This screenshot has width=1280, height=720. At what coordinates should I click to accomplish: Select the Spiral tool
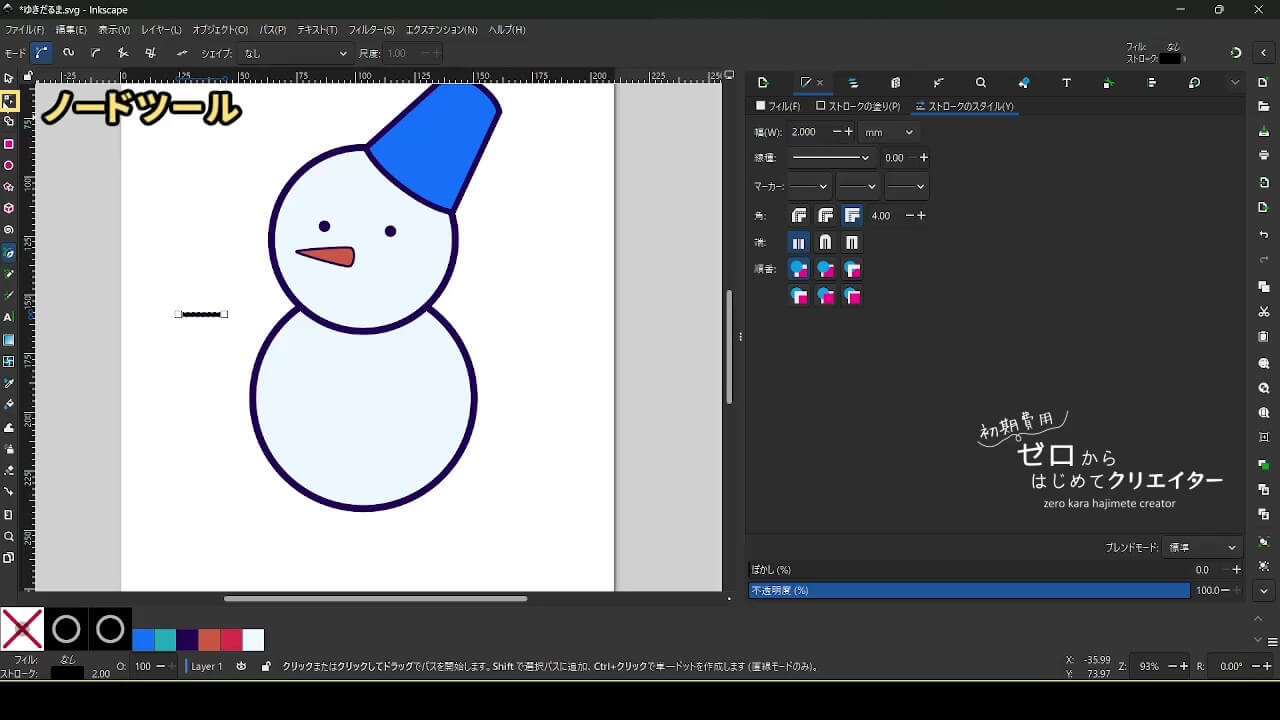tap(9, 230)
